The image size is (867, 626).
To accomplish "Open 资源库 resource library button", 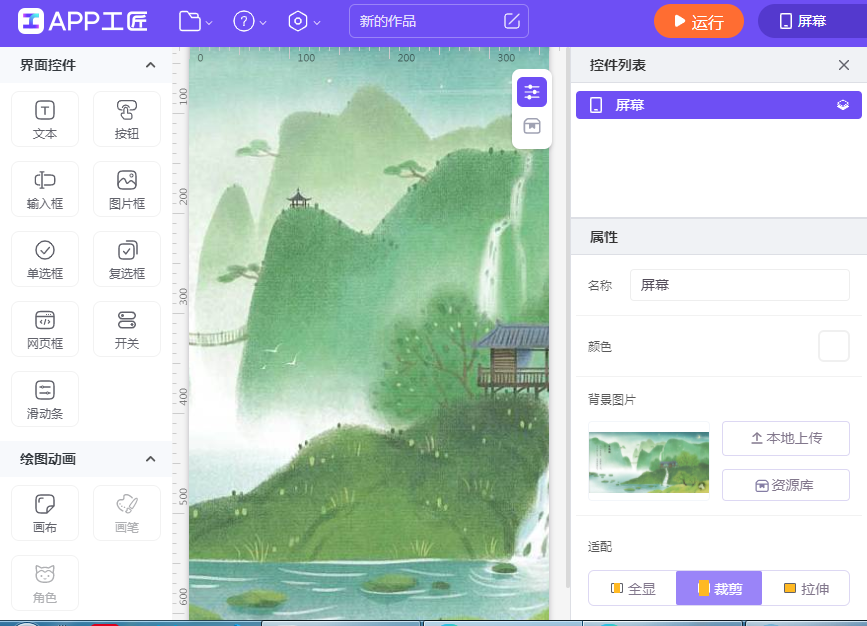I will click(x=786, y=485).
